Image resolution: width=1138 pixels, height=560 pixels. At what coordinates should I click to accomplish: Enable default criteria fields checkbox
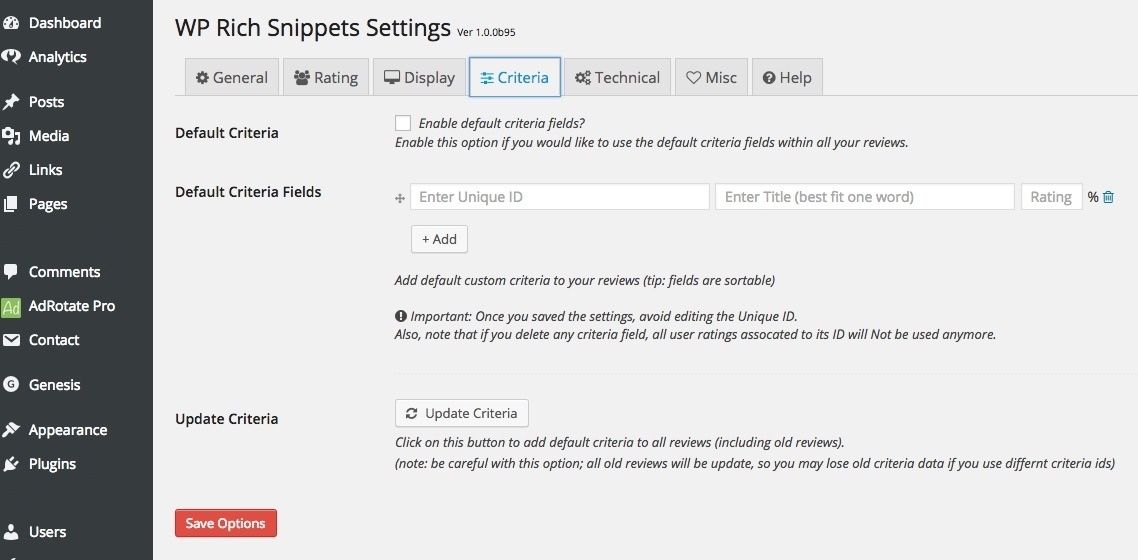(403, 123)
